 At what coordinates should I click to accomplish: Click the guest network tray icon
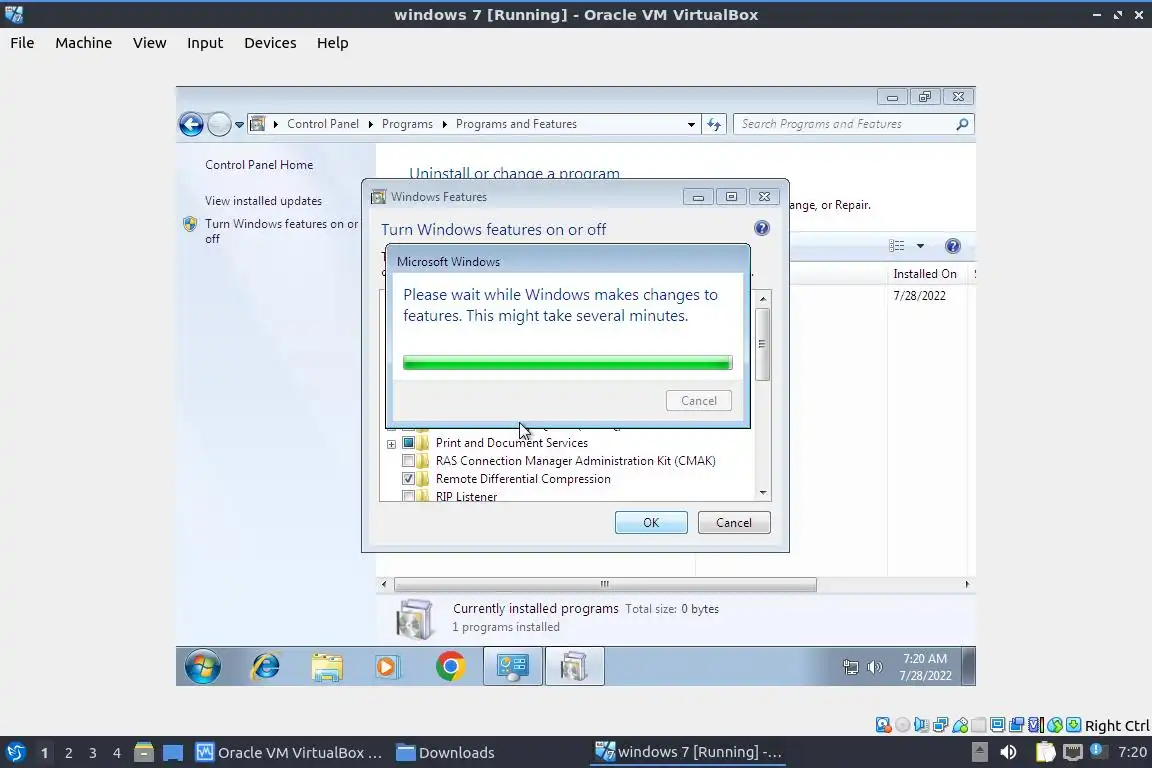[850, 667]
